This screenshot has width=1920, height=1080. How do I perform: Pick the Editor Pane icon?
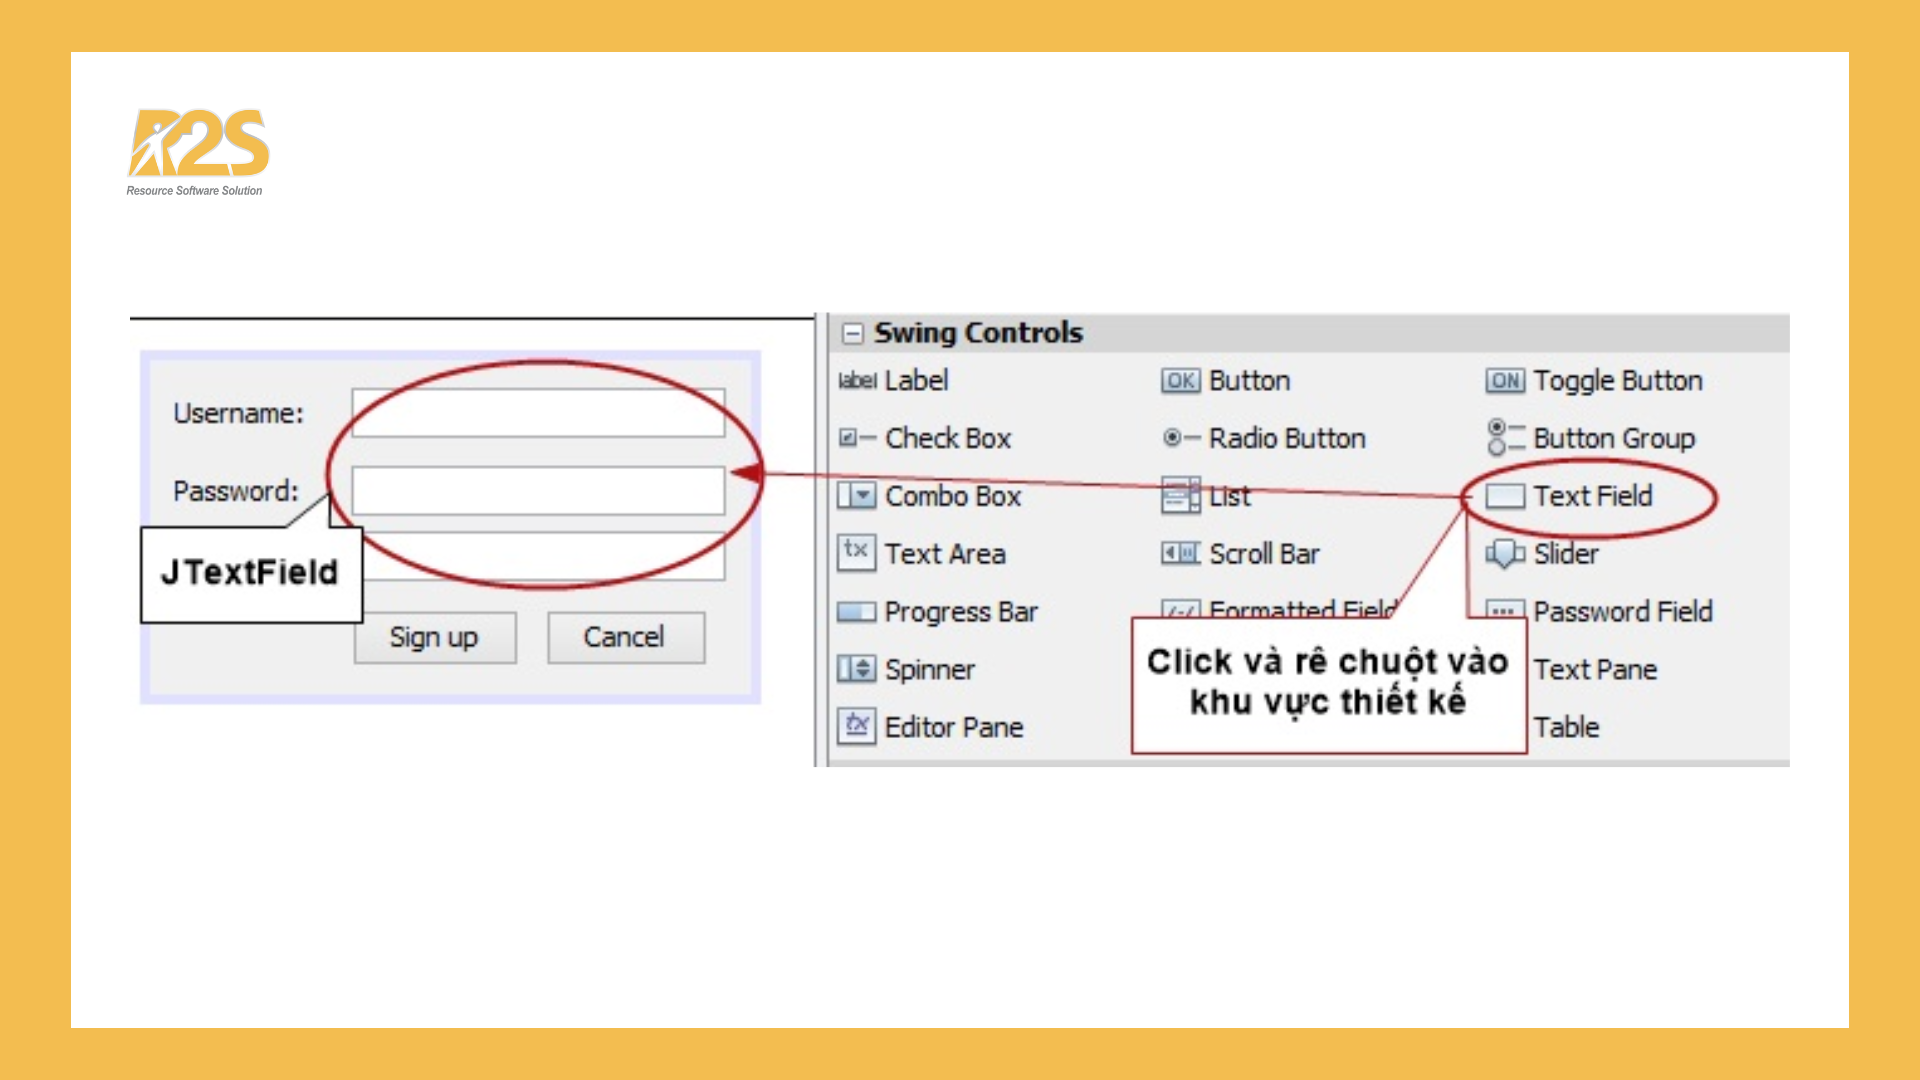click(857, 726)
